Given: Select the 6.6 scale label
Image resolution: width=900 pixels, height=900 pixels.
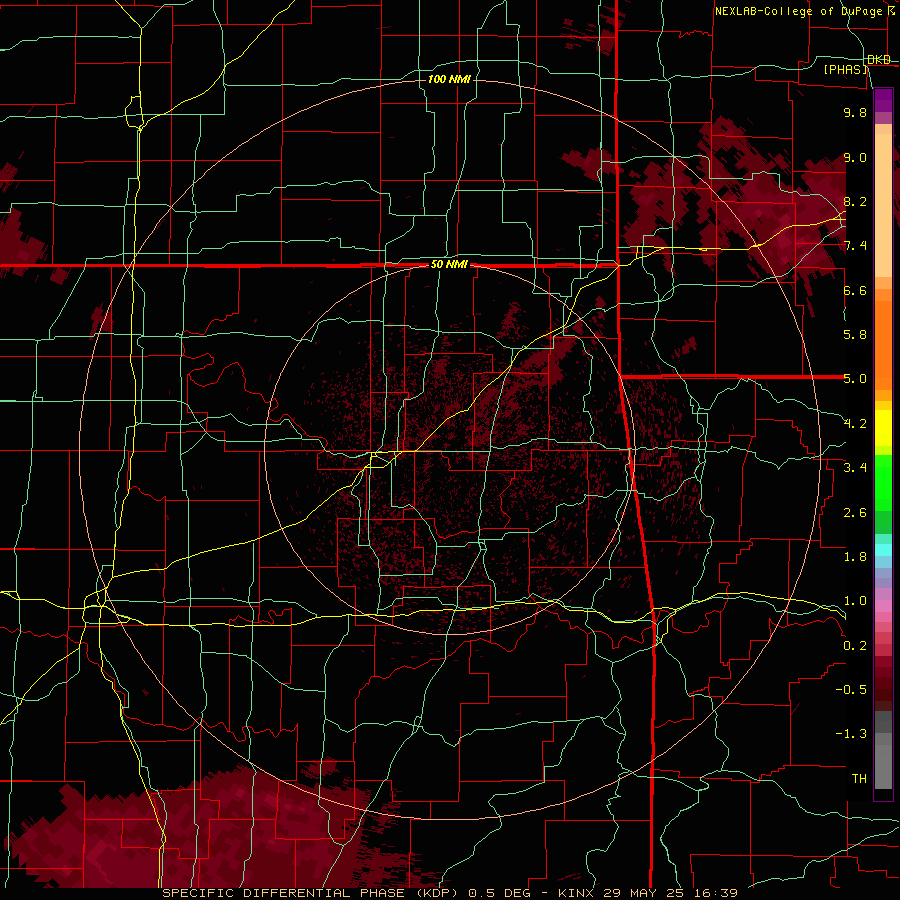Looking at the screenshot, I should (855, 290).
